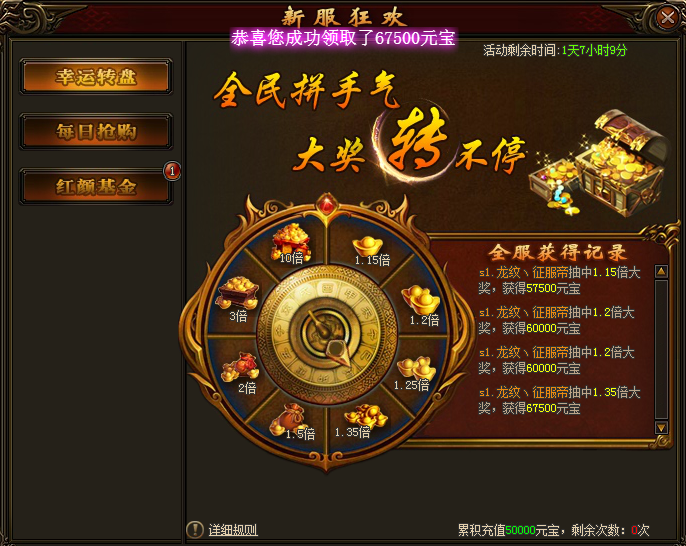Click the open treasure chest illustration
Screen dimensions: 686x546
tap(599, 163)
